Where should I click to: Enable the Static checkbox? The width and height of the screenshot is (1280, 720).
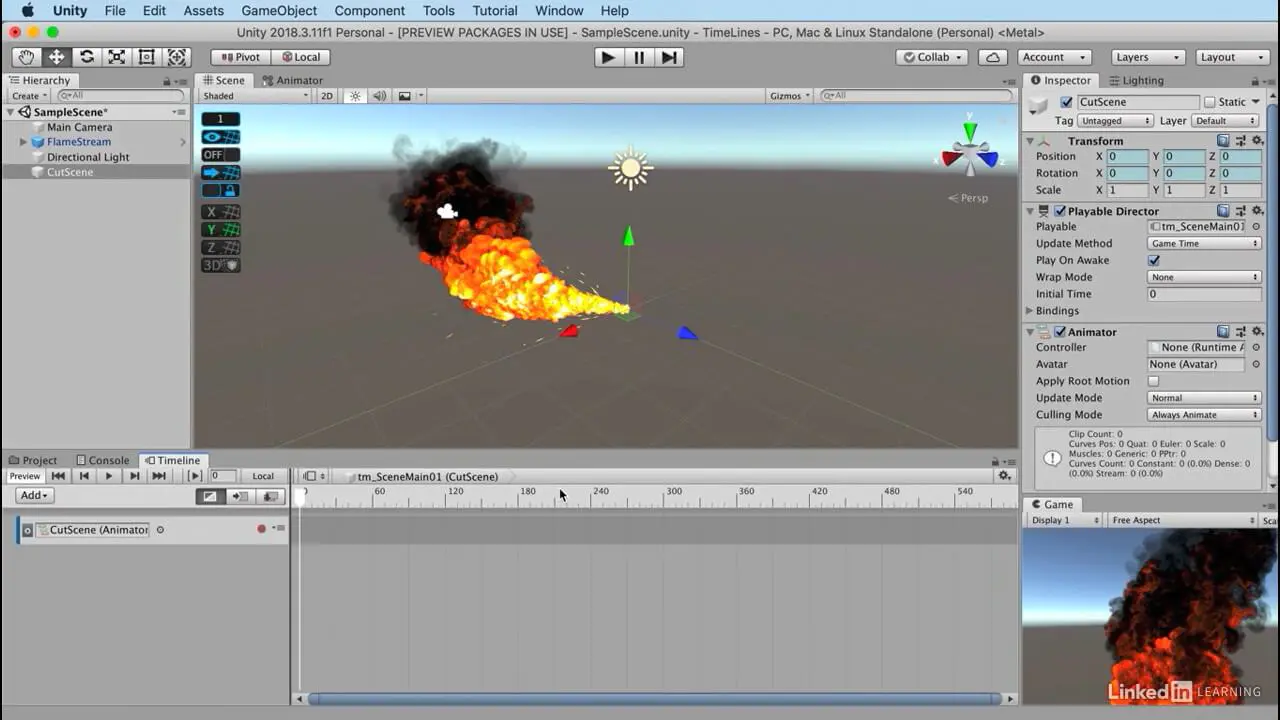[1209, 102]
